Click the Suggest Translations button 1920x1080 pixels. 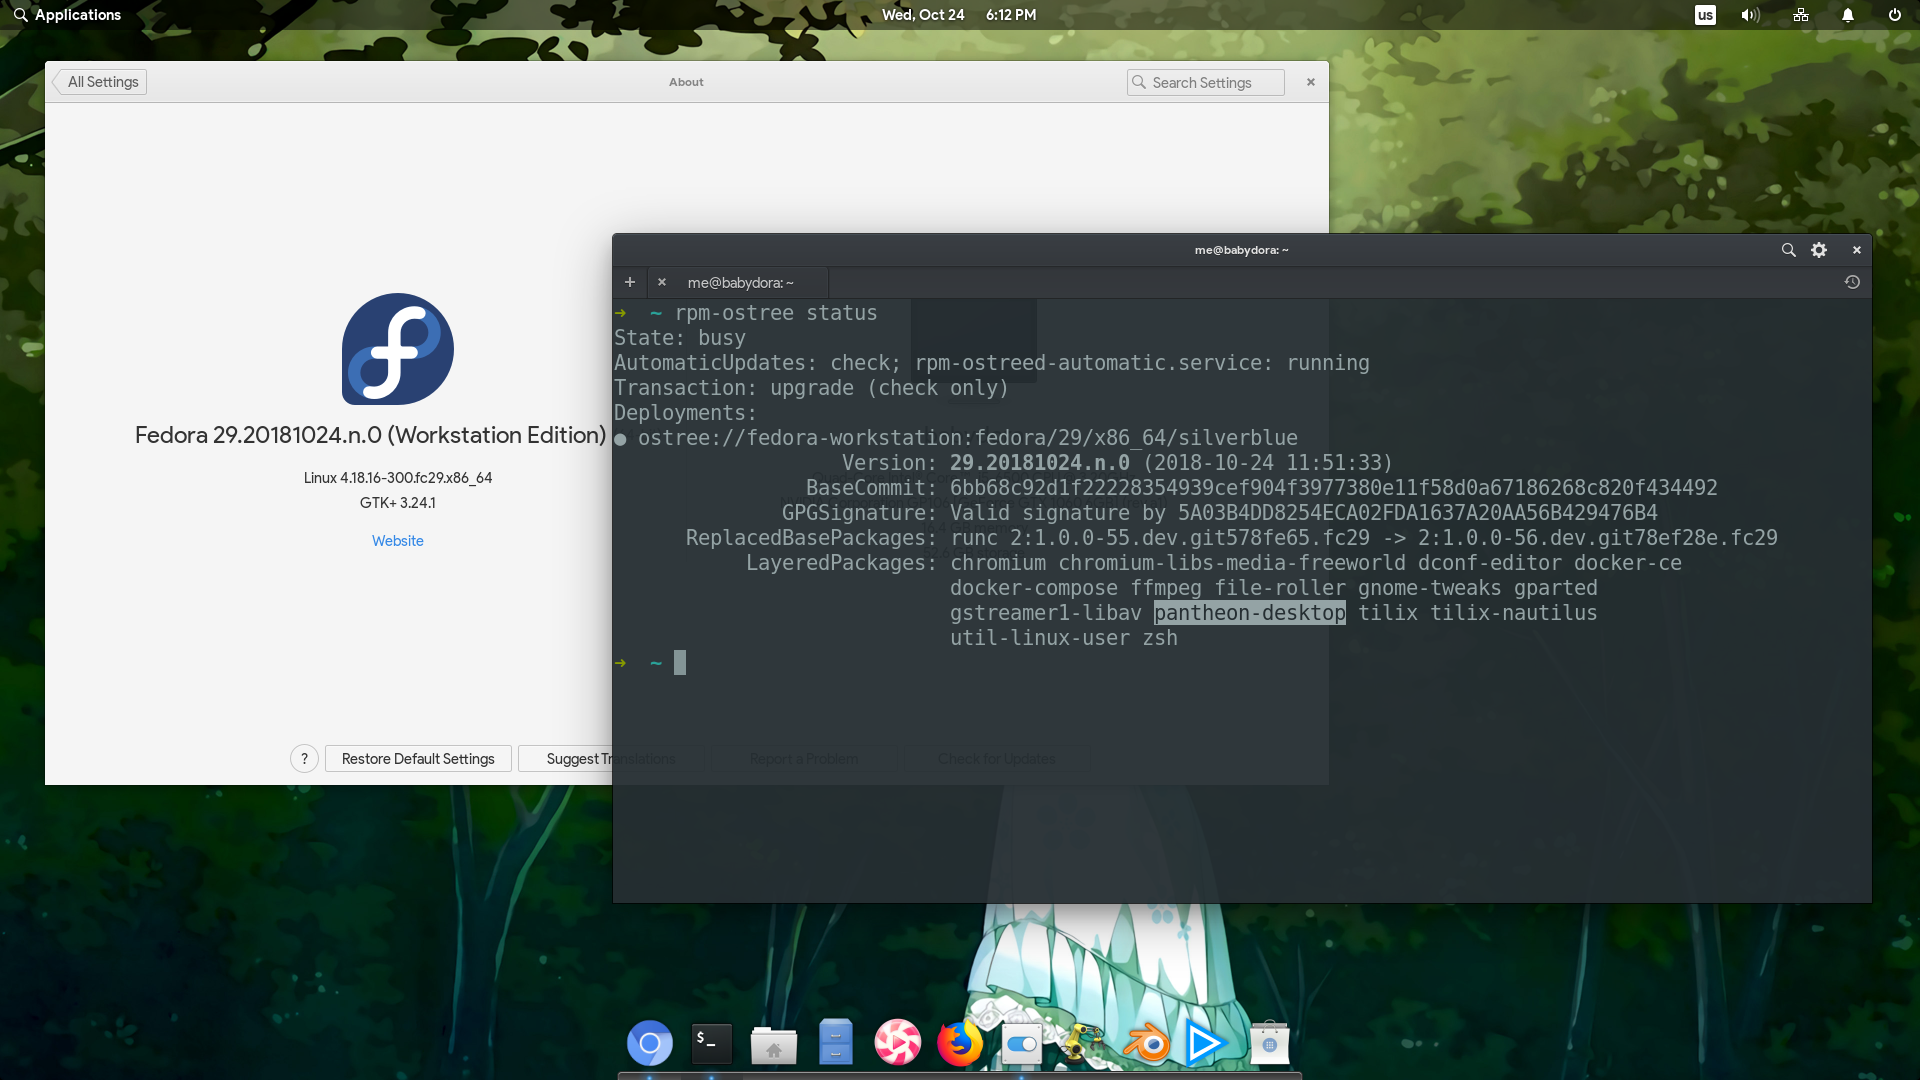pyautogui.click(x=610, y=759)
